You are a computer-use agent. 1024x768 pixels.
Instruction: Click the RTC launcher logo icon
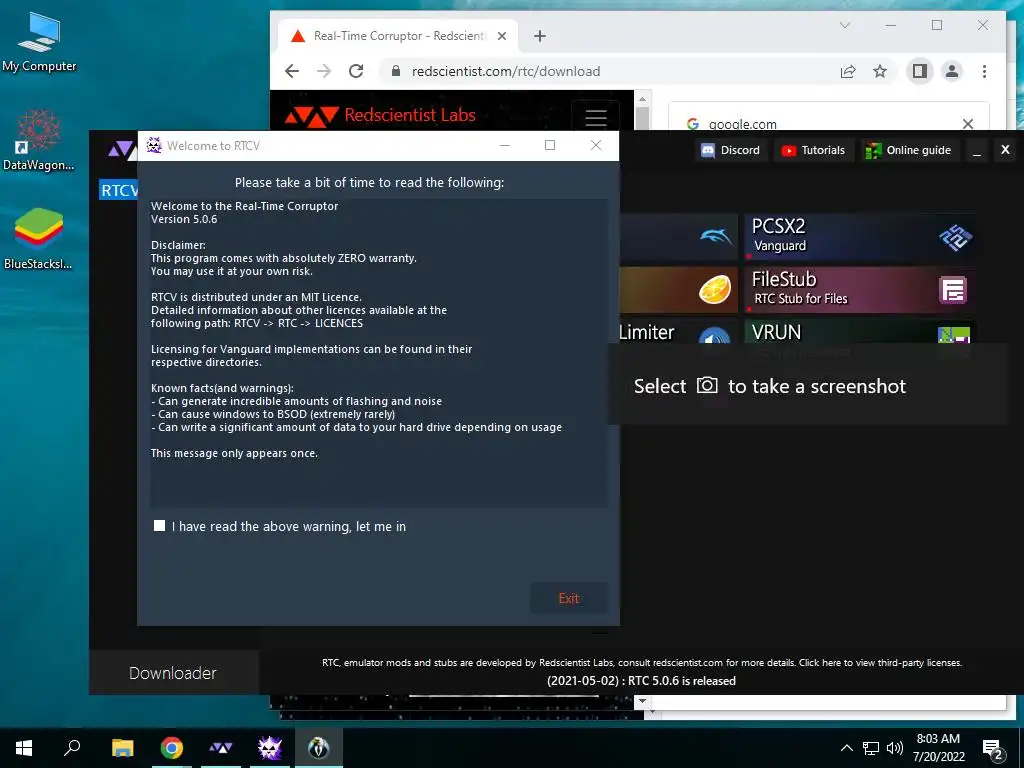click(x=121, y=150)
